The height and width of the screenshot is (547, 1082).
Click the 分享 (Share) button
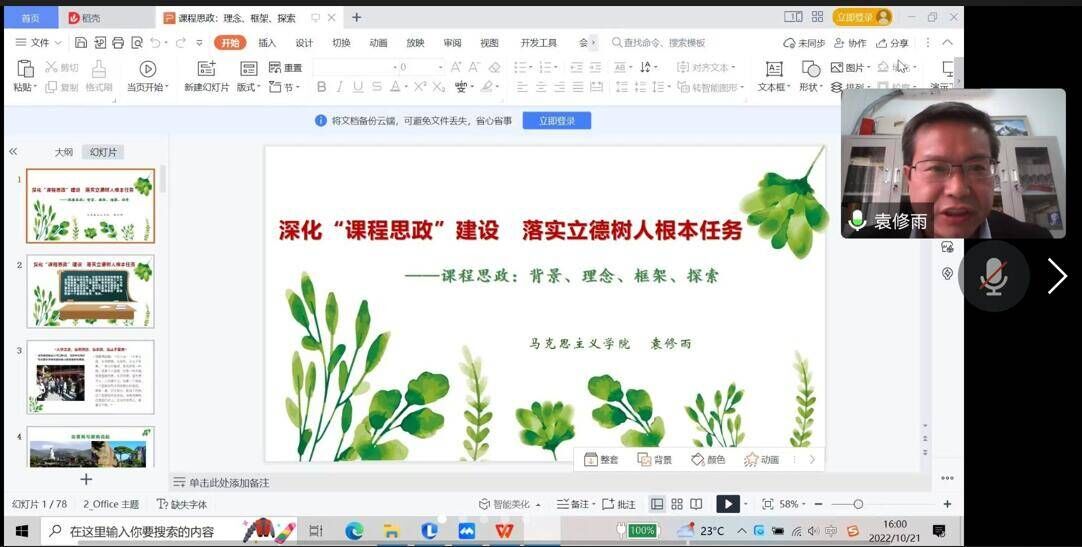[892, 43]
